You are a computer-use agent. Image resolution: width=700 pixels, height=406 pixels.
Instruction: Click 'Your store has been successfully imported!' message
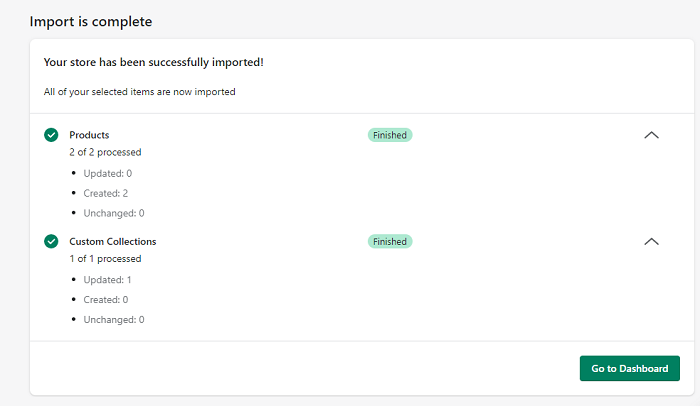pyautogui.click(x=154, y=62)
